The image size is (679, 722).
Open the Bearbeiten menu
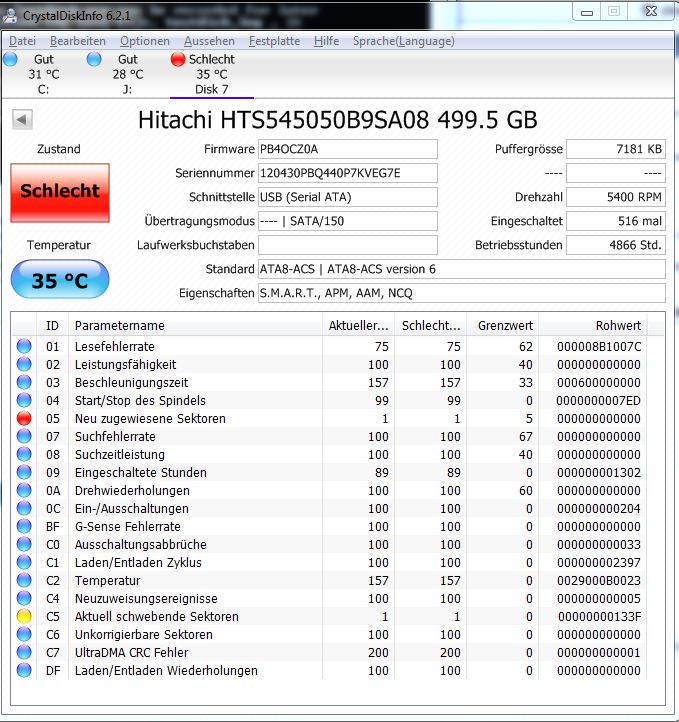pyautogui.click(x=77, y=41)
